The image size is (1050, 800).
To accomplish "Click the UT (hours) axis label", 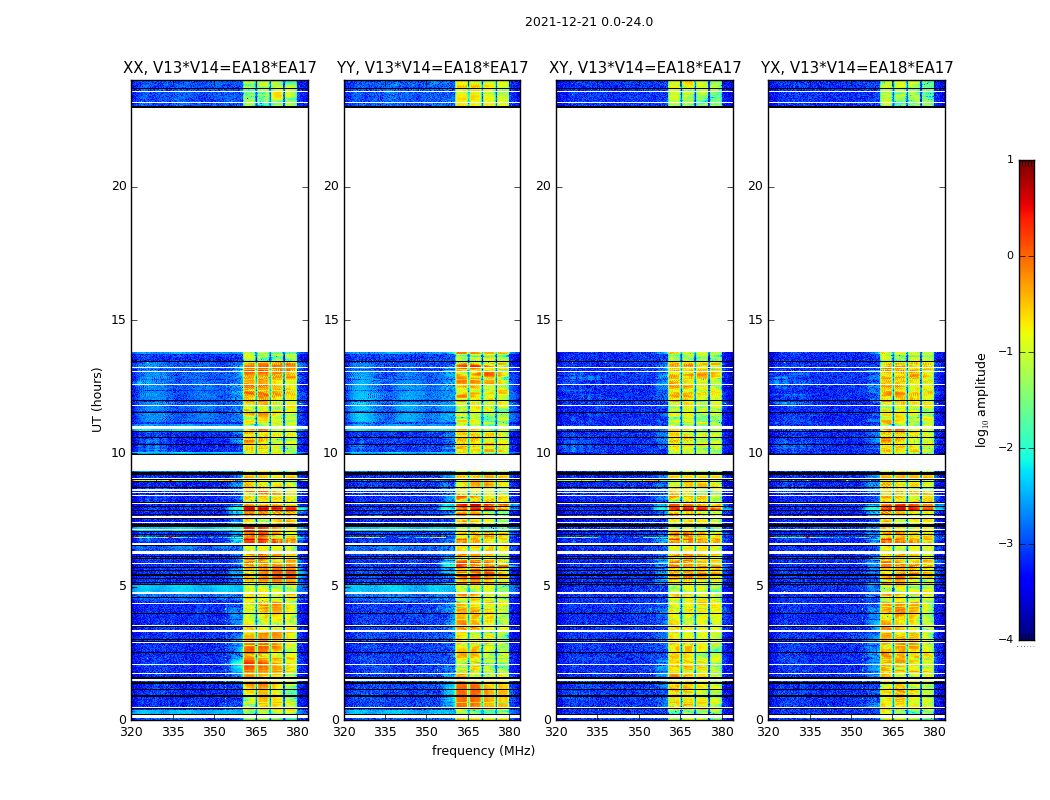I will coord(97,400).
